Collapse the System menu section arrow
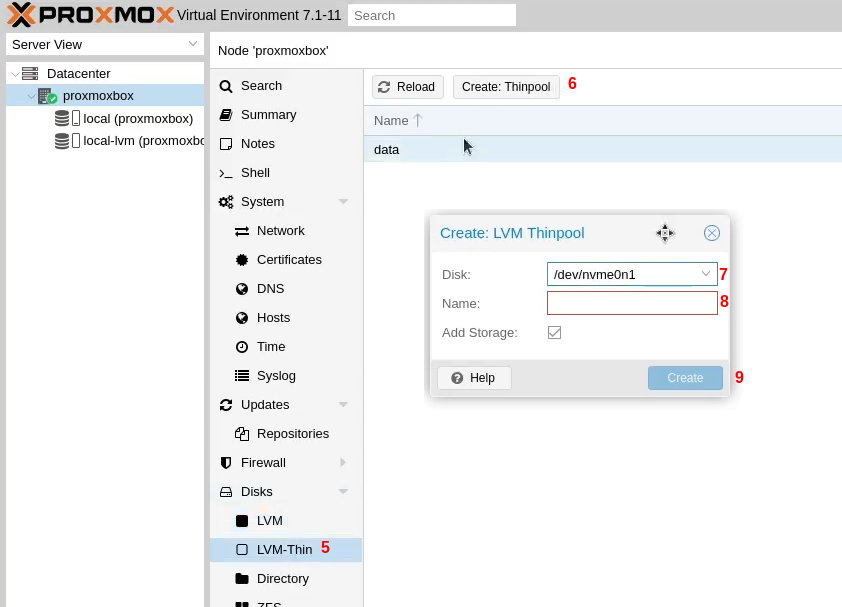Viewport: 842px width, 607px height. tap(343, 202)
